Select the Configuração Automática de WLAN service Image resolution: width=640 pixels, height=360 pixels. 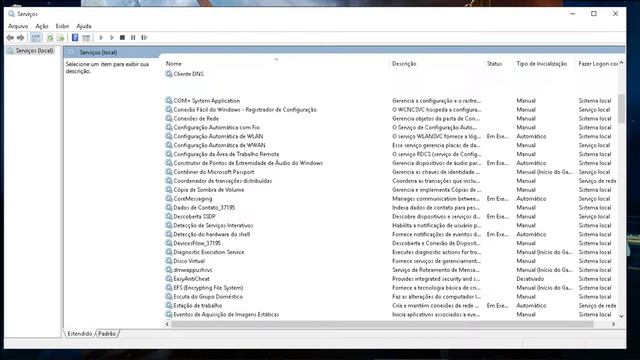click(x=218, y=136)
